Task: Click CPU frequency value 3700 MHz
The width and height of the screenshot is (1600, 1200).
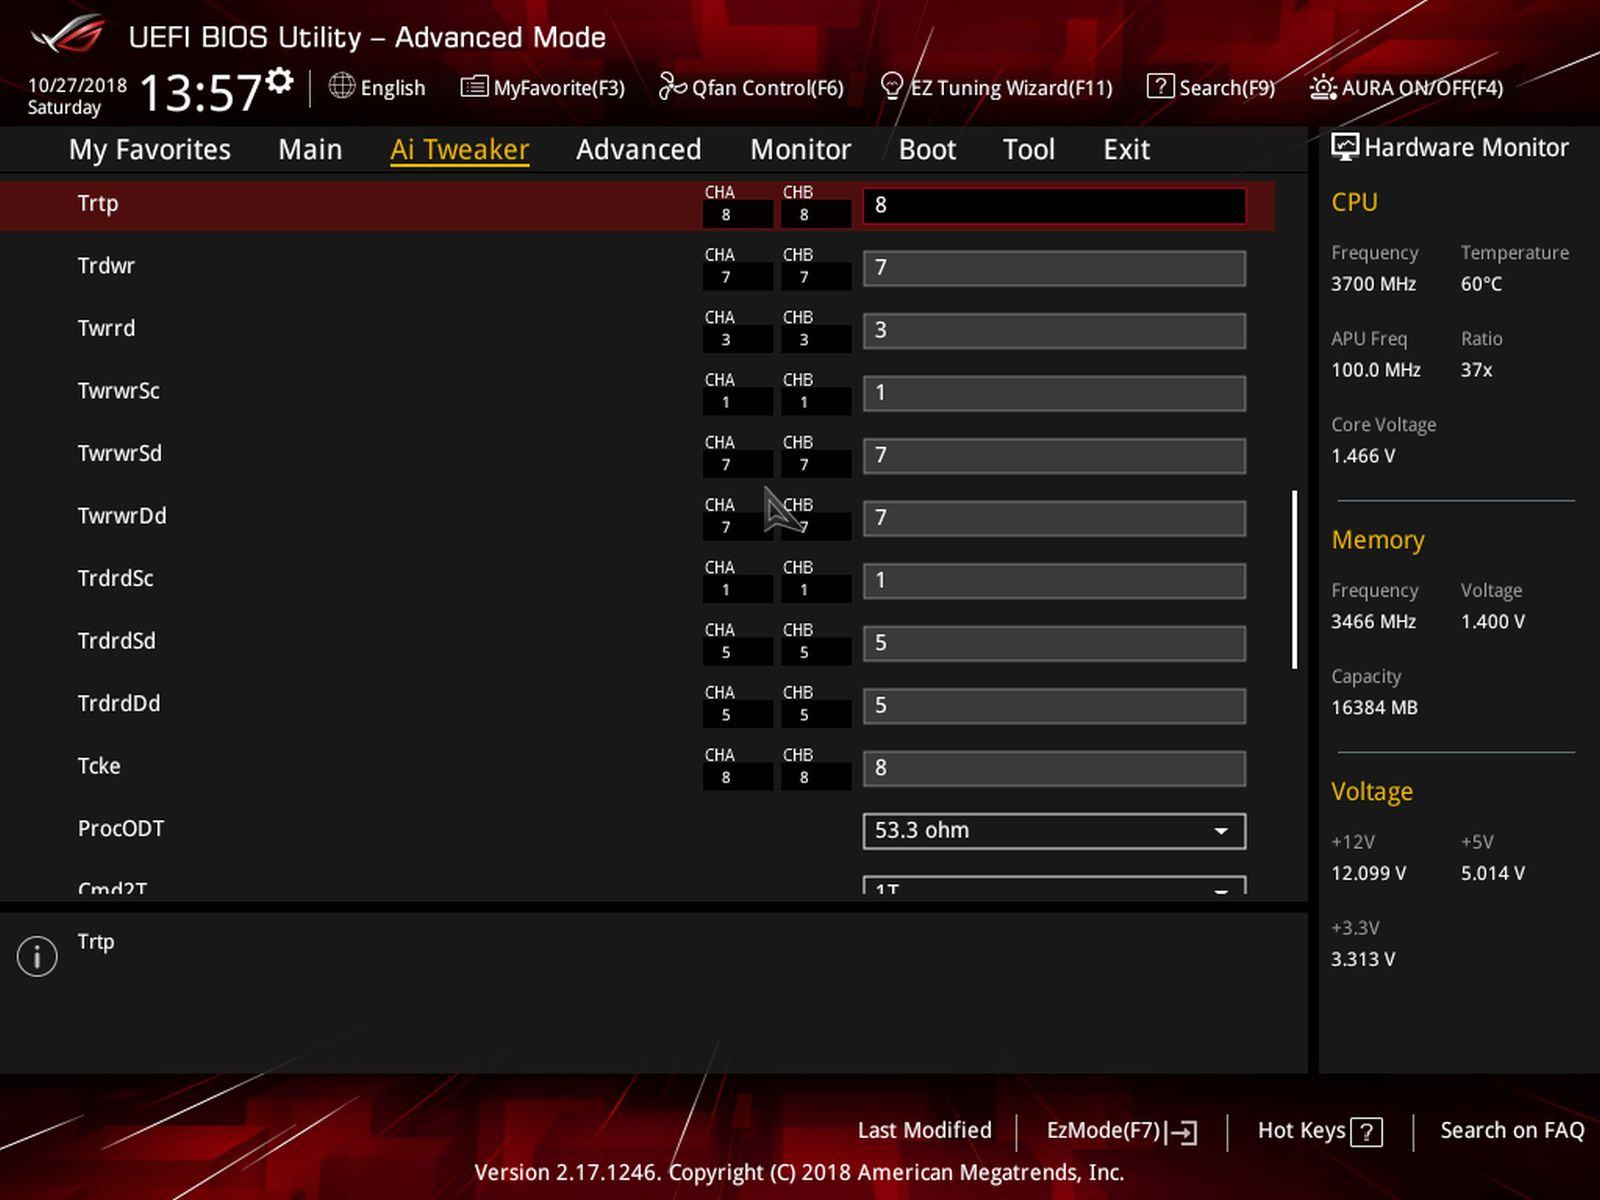Action: point(1373,284)
